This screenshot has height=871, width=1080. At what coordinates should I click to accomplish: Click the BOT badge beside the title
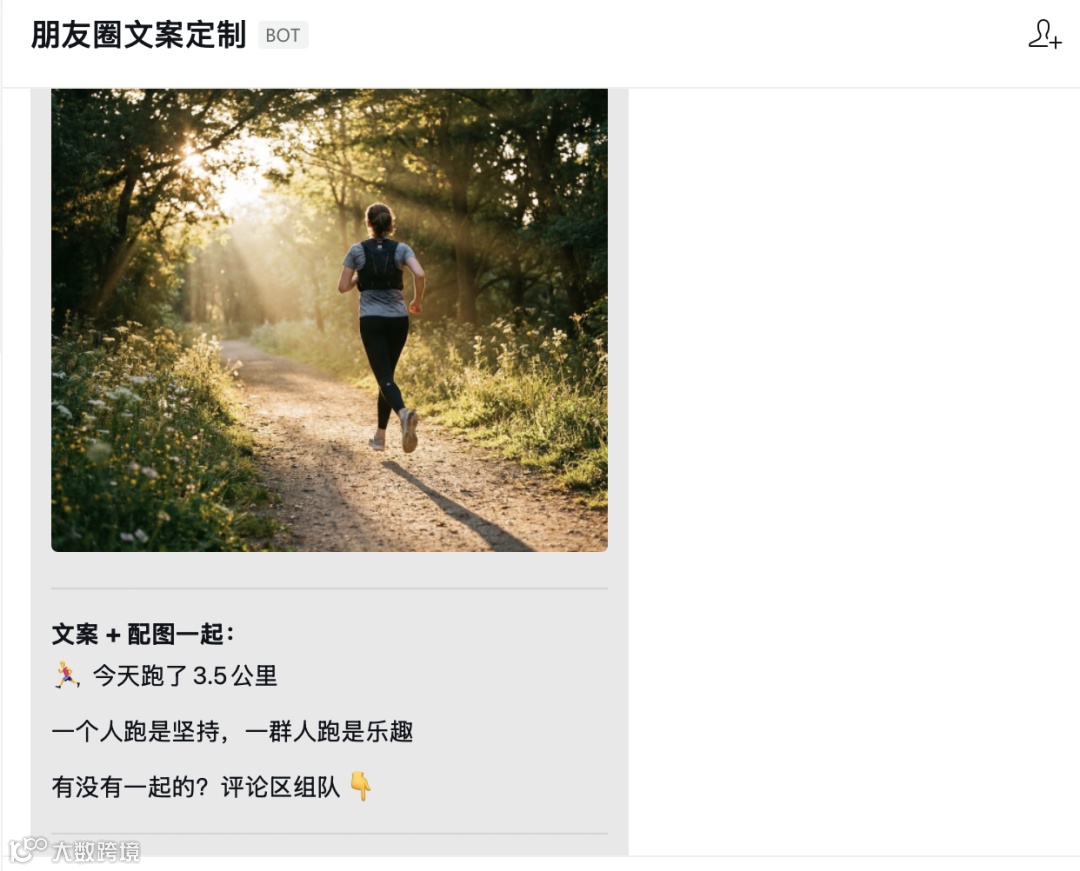click(x=283, y=35)
